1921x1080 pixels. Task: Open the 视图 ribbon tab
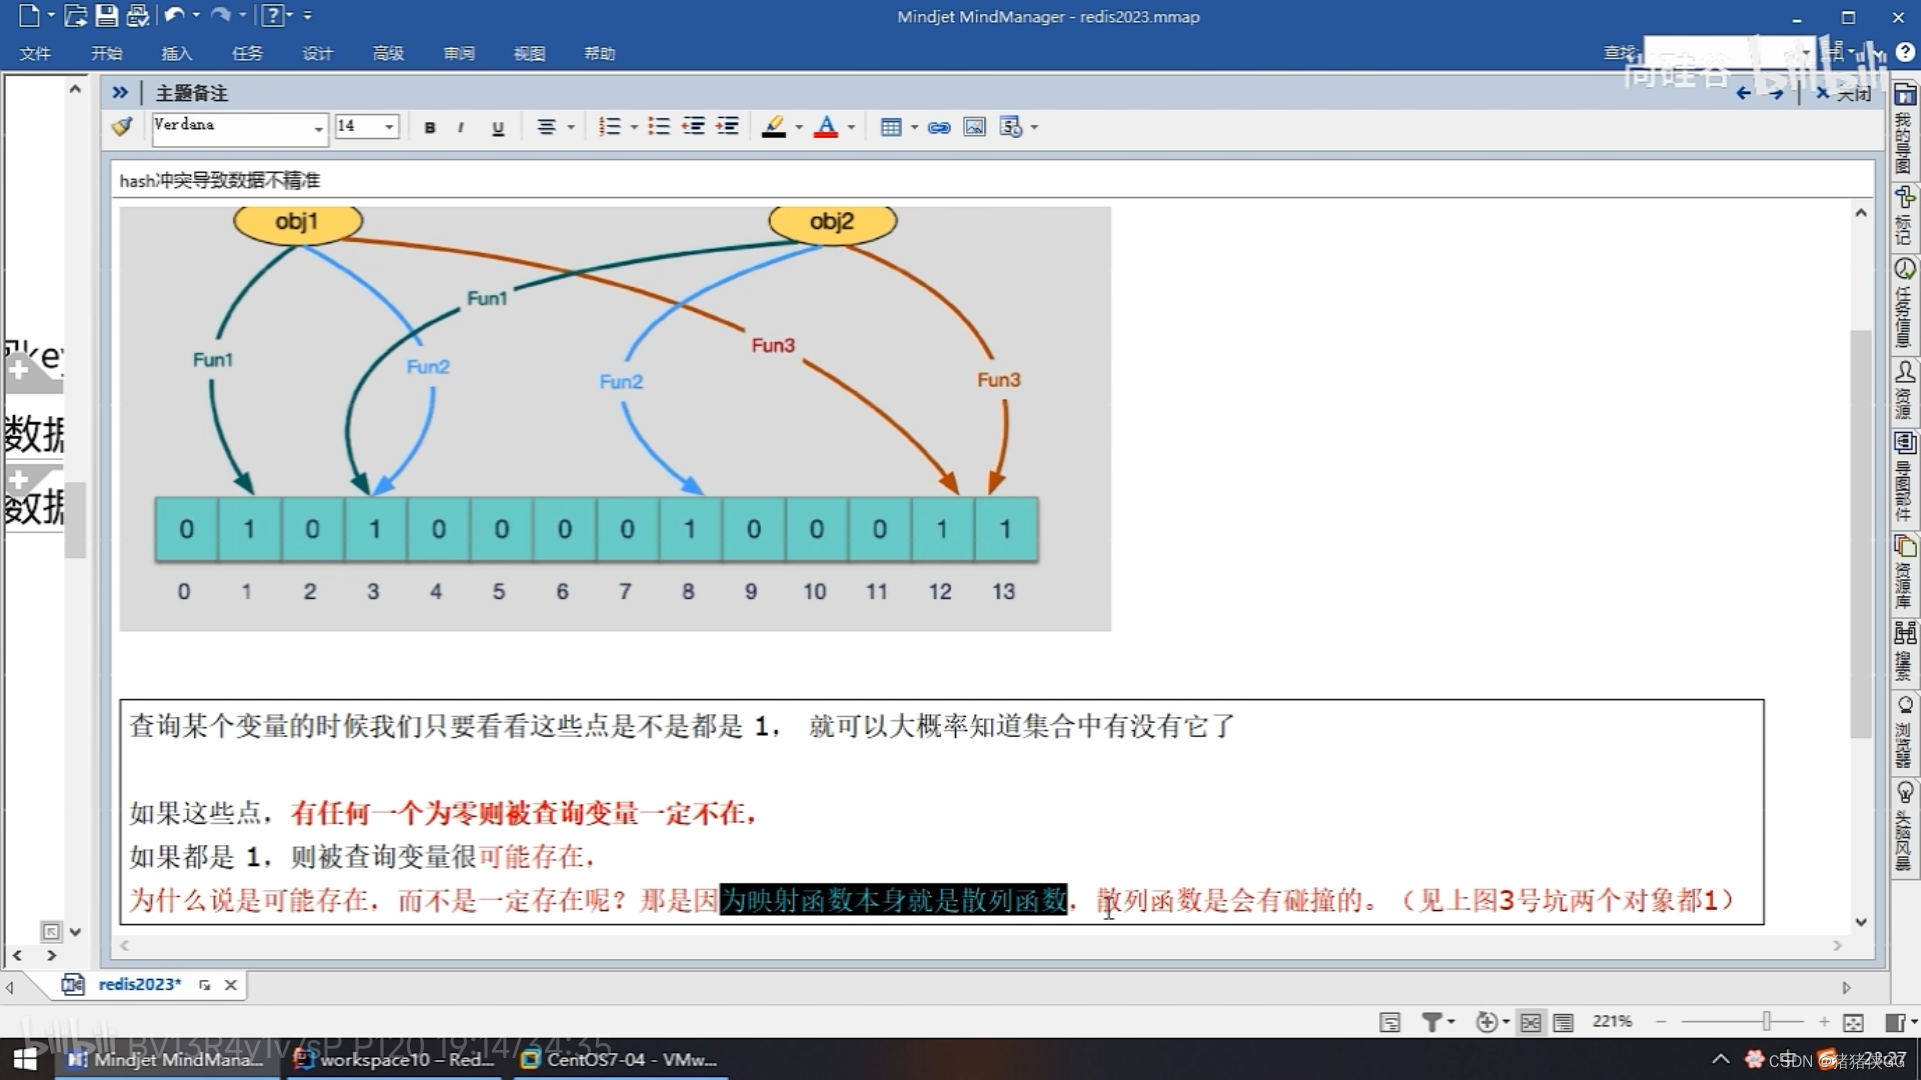point(529,53)
